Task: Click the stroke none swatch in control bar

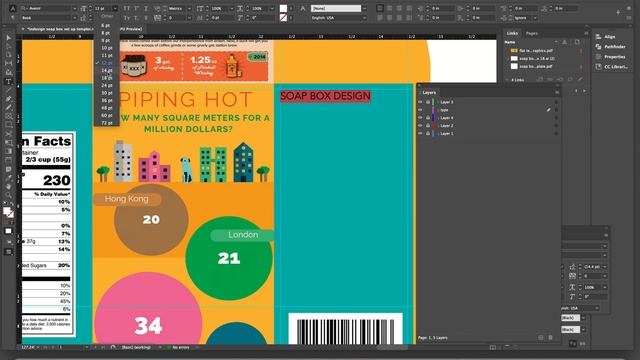Action: 283,18
